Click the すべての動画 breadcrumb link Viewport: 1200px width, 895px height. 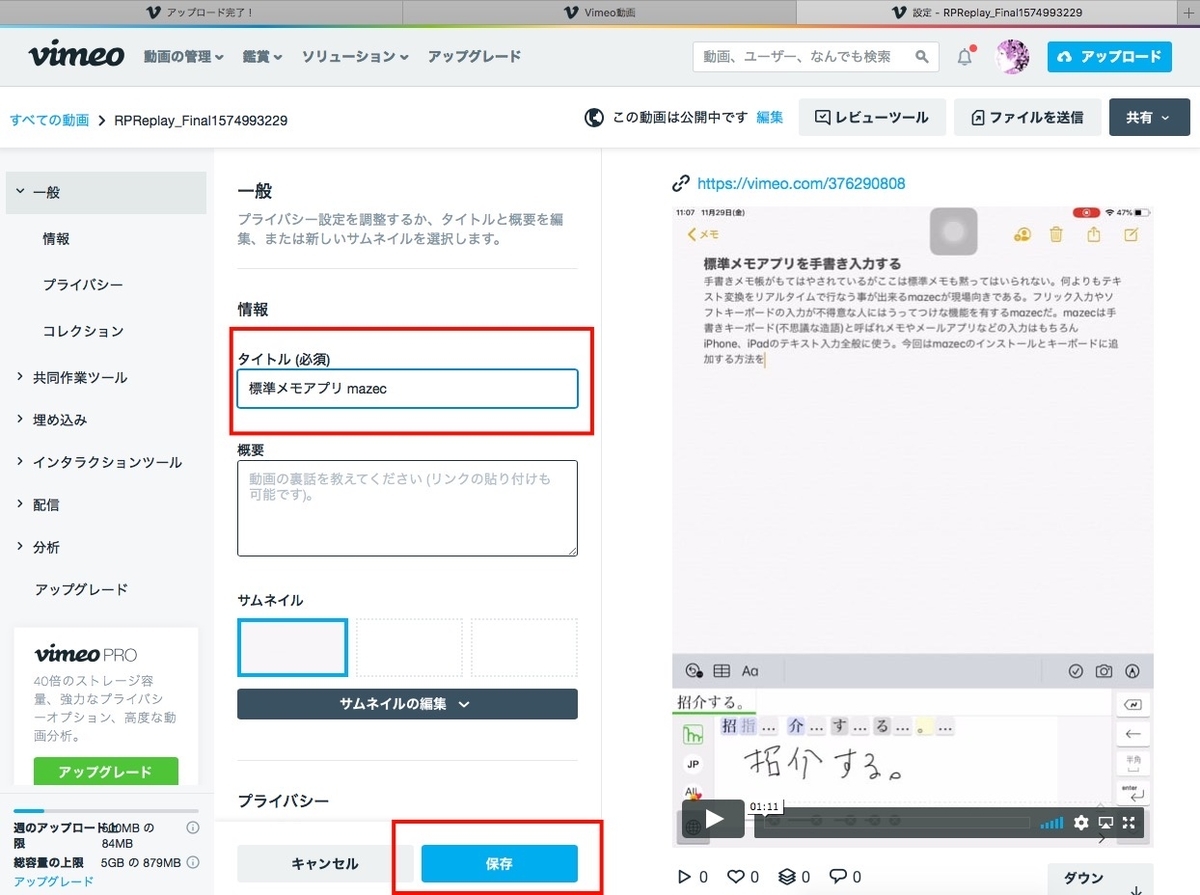click(x=50, y=120)
